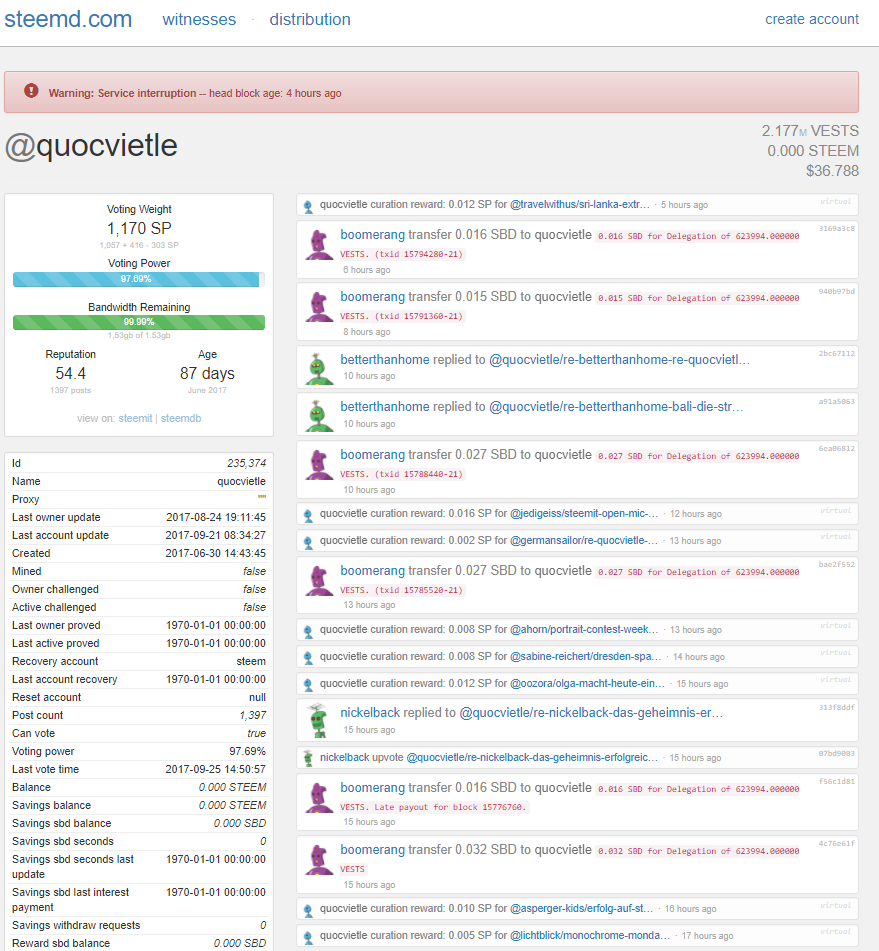Screen dimensions: 879x951
Task: Click curation icon beside jedigeiss reward row
Action: [308, 516]
